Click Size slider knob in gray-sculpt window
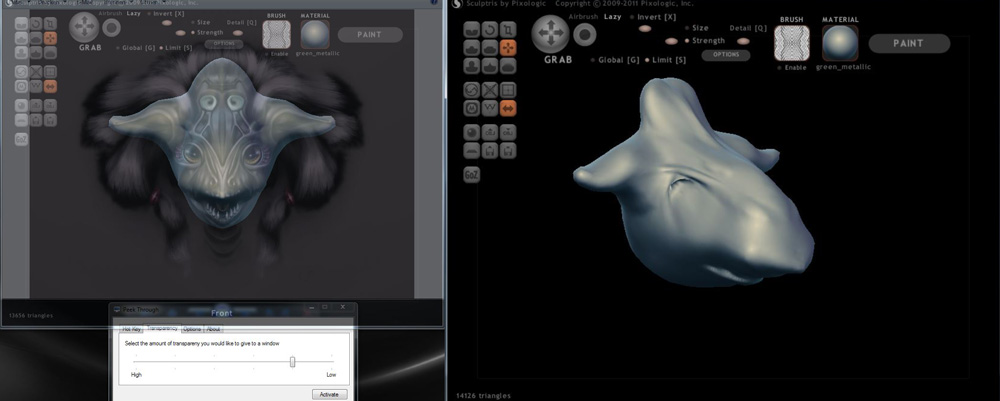The height and width of the screenshot is (401, 1000). pos(645,29)
